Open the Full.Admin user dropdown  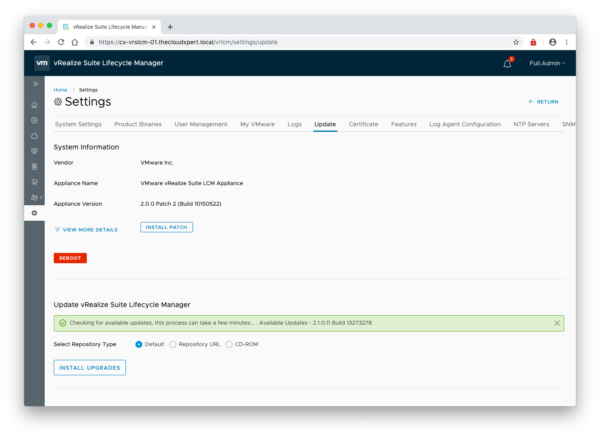tap(546, 63)
